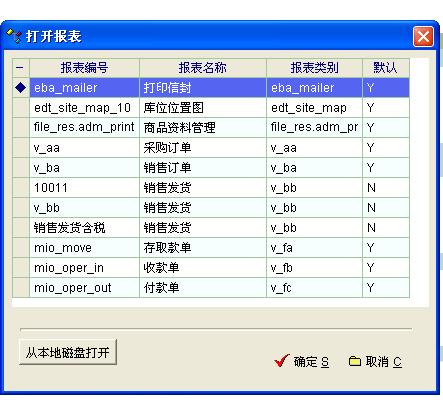Open report from local disk button
The width and height of the screenshot is (443, 400).
click(x=68, y=352)
